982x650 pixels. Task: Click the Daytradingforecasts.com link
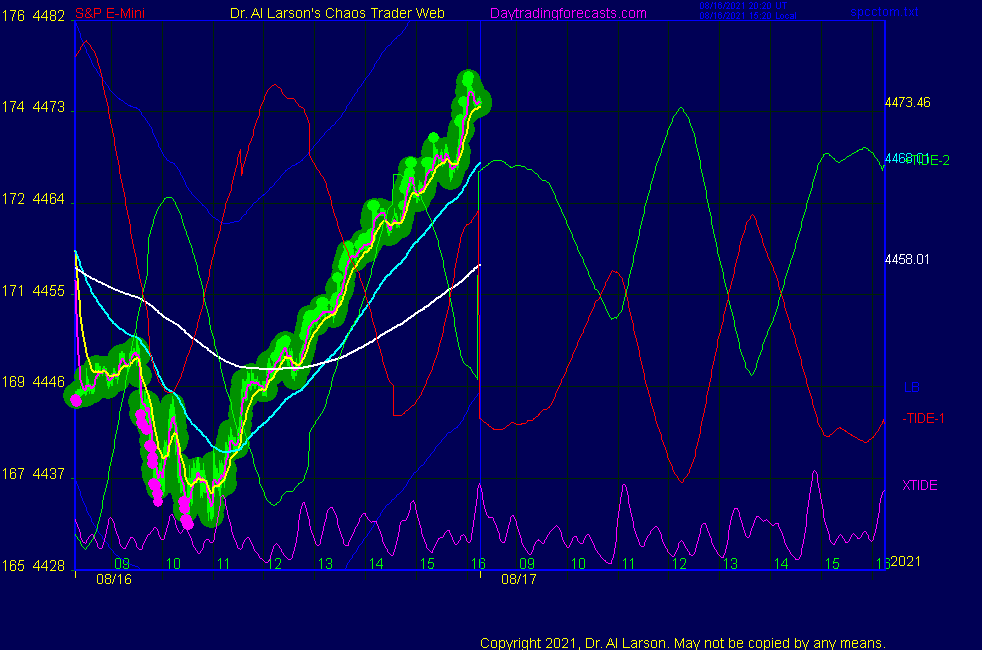coord(567,13)
